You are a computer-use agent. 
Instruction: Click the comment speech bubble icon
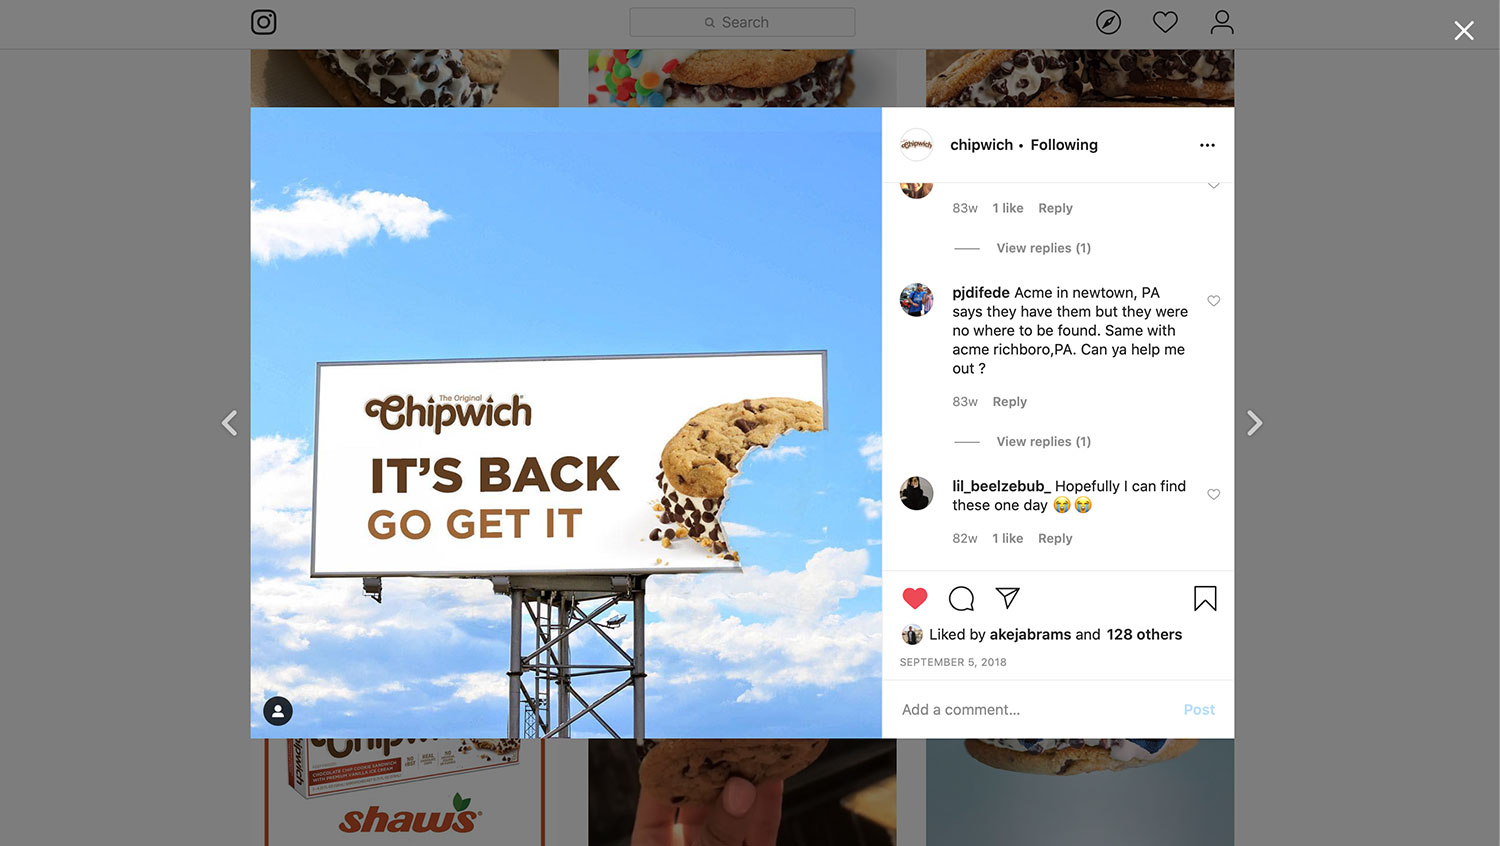(961, 598)
